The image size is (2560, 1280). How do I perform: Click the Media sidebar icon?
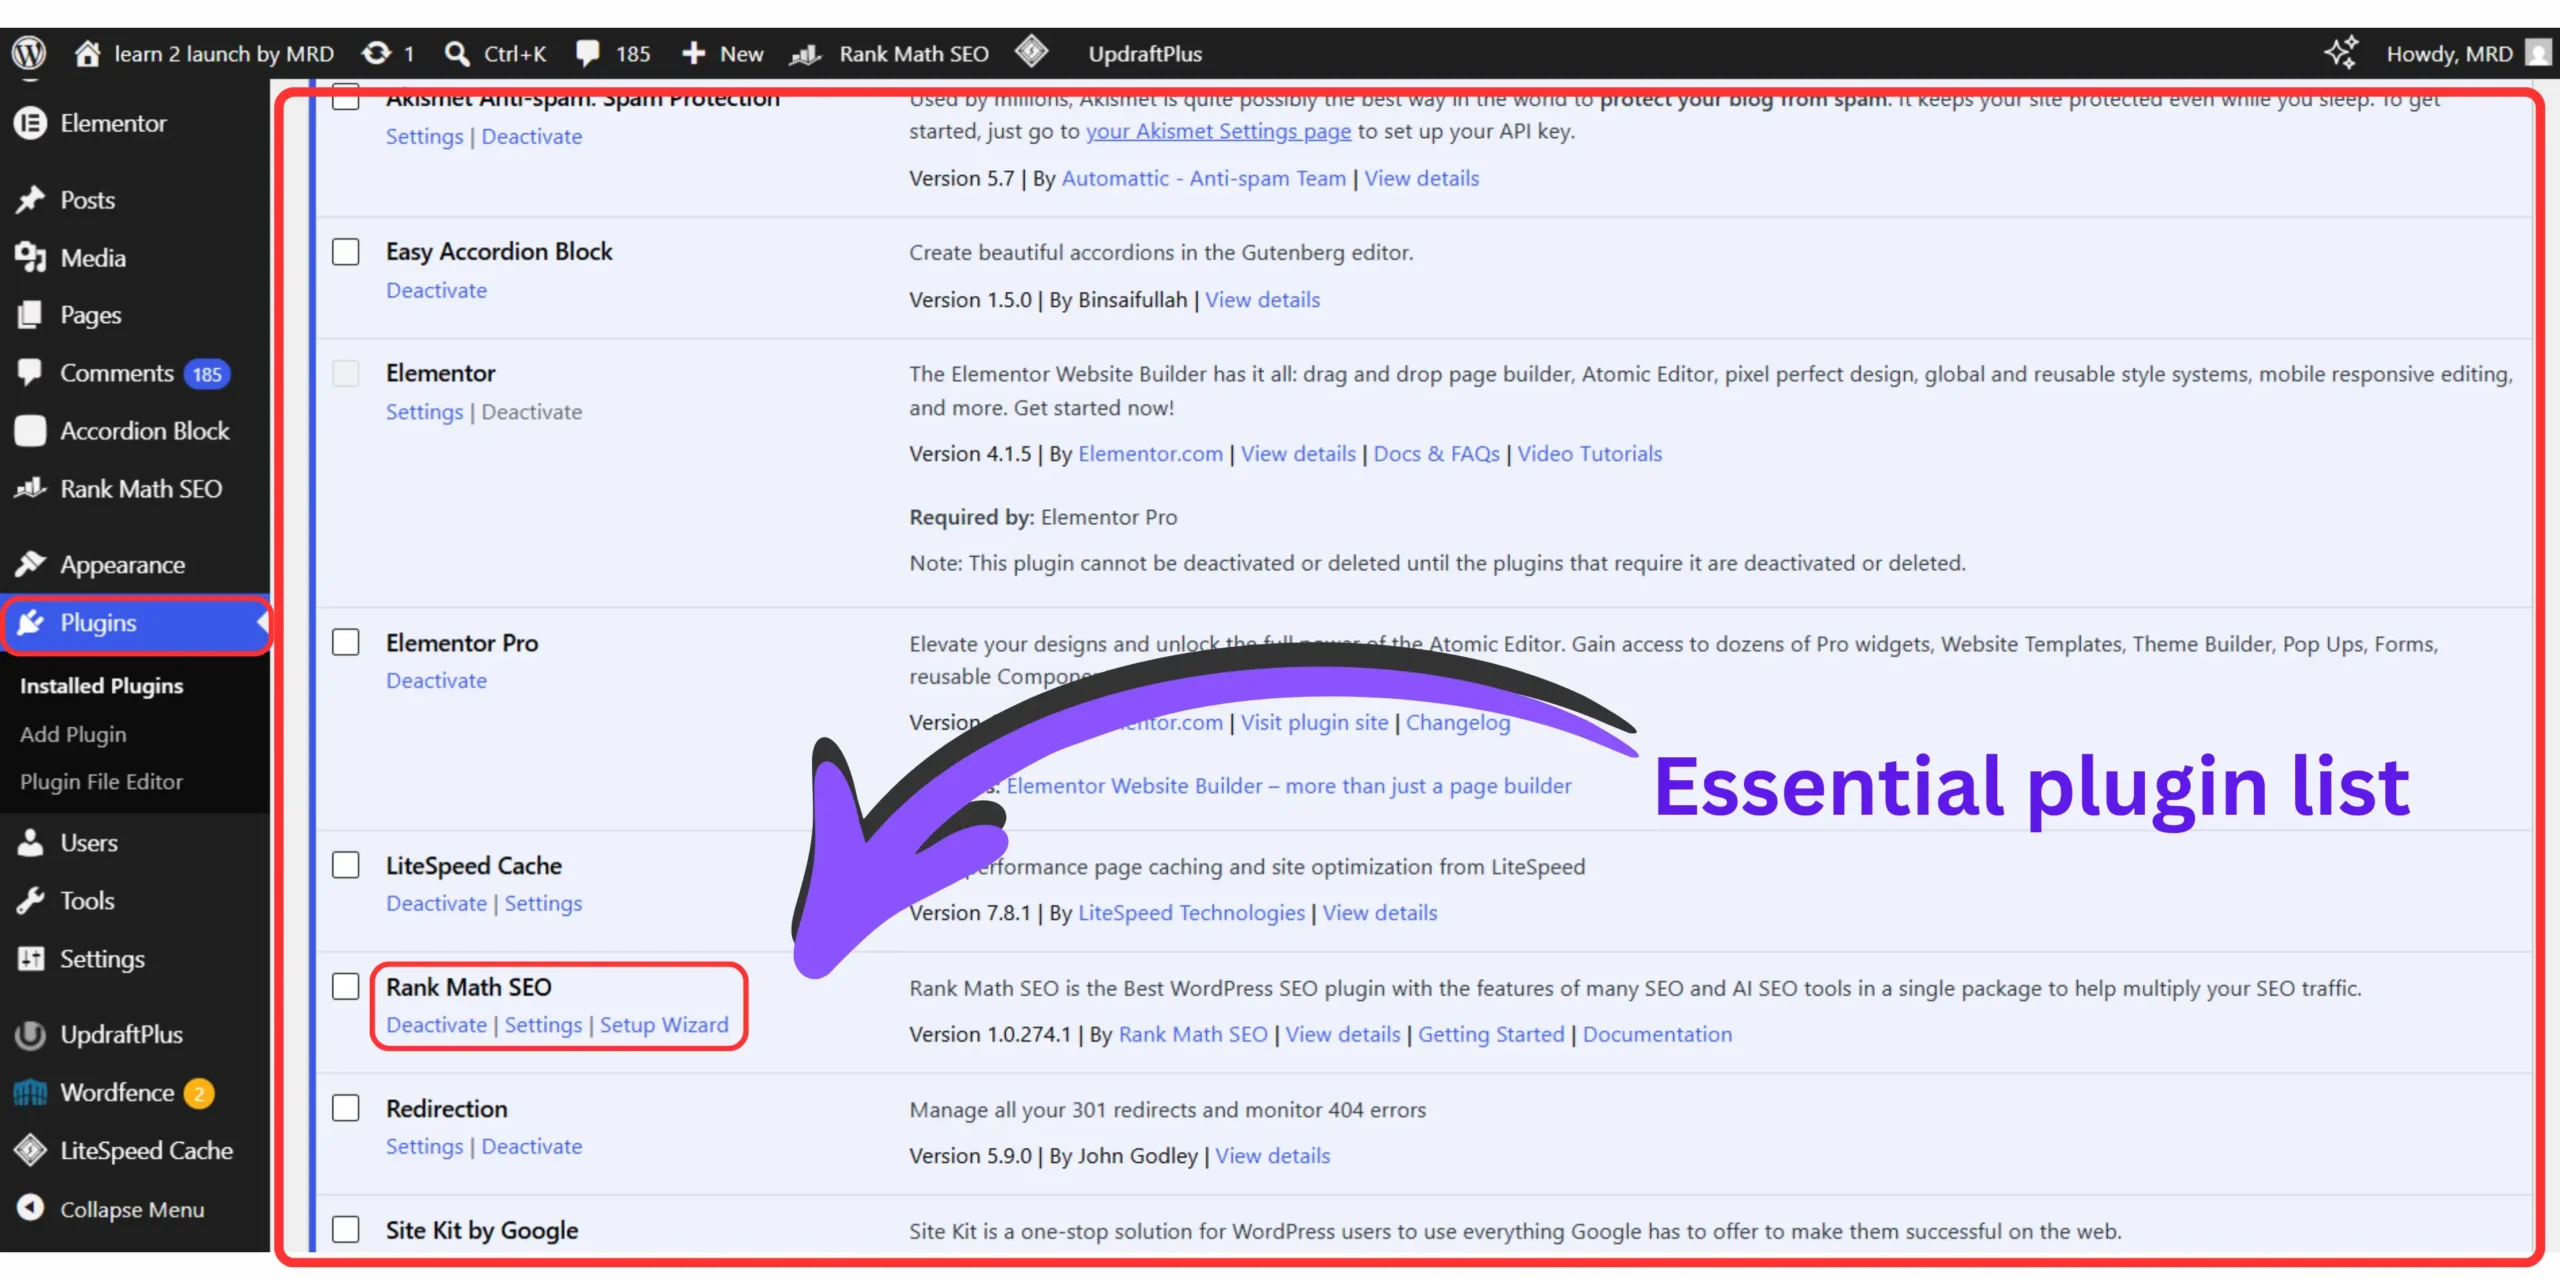pos(30,258)
